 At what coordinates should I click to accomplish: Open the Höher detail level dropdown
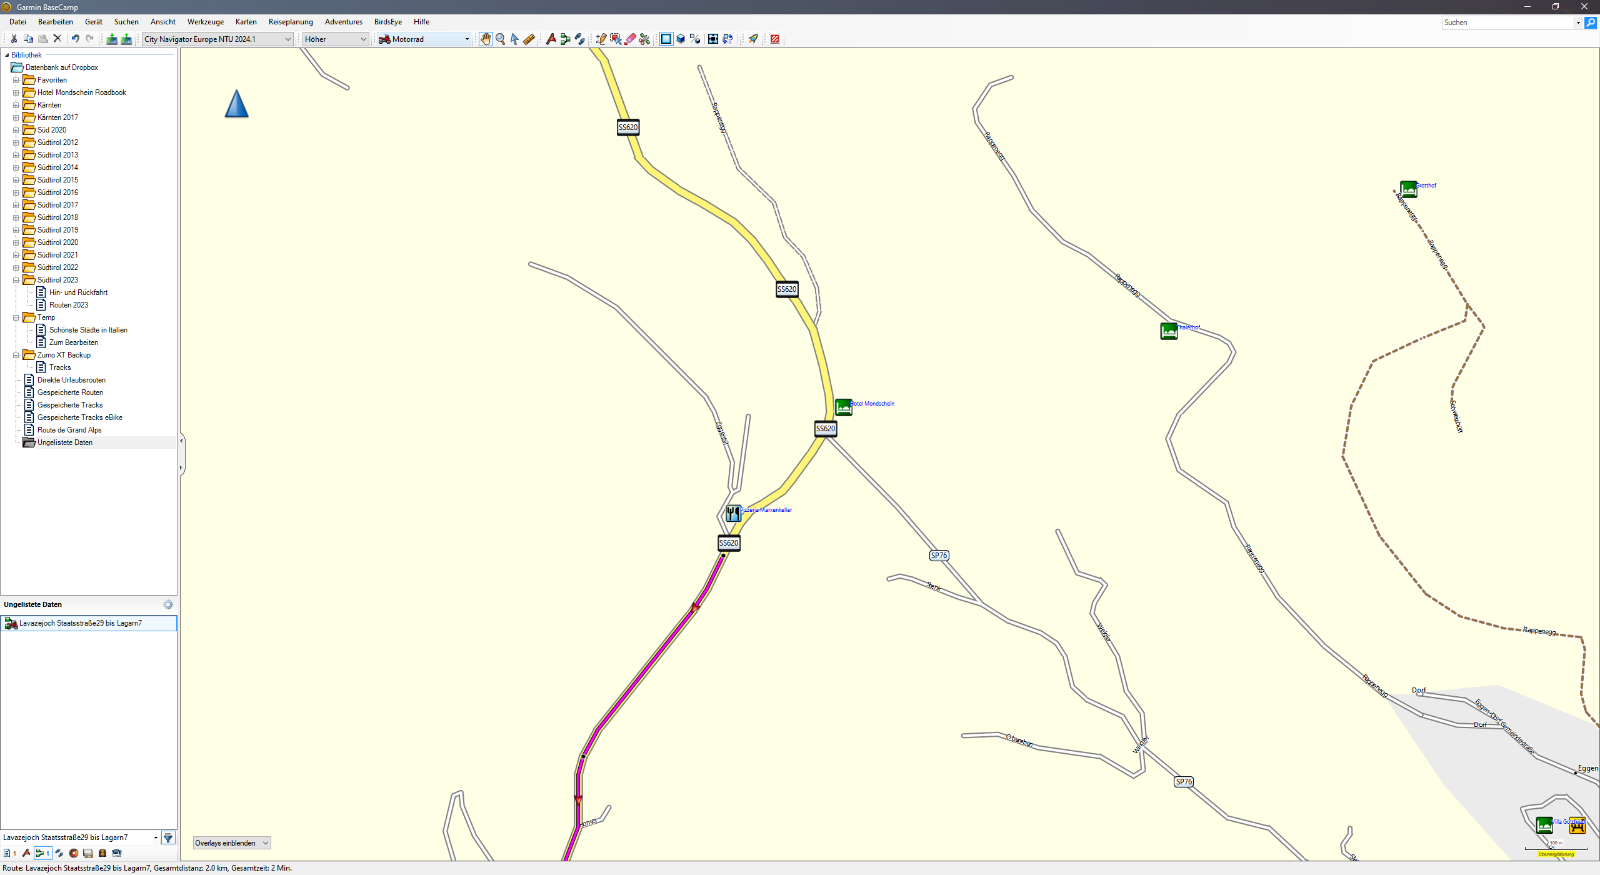[336, 39]
